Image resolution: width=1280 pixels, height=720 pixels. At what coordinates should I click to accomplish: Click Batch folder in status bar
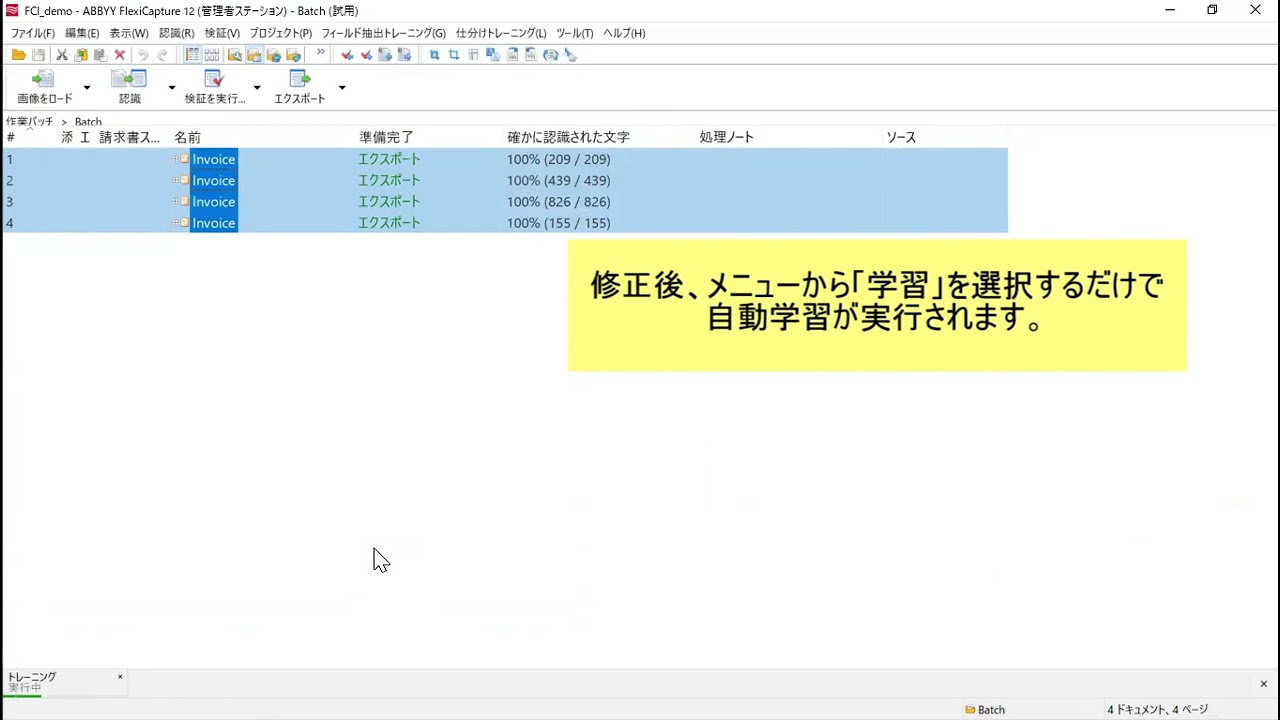[x=985, y=710]
